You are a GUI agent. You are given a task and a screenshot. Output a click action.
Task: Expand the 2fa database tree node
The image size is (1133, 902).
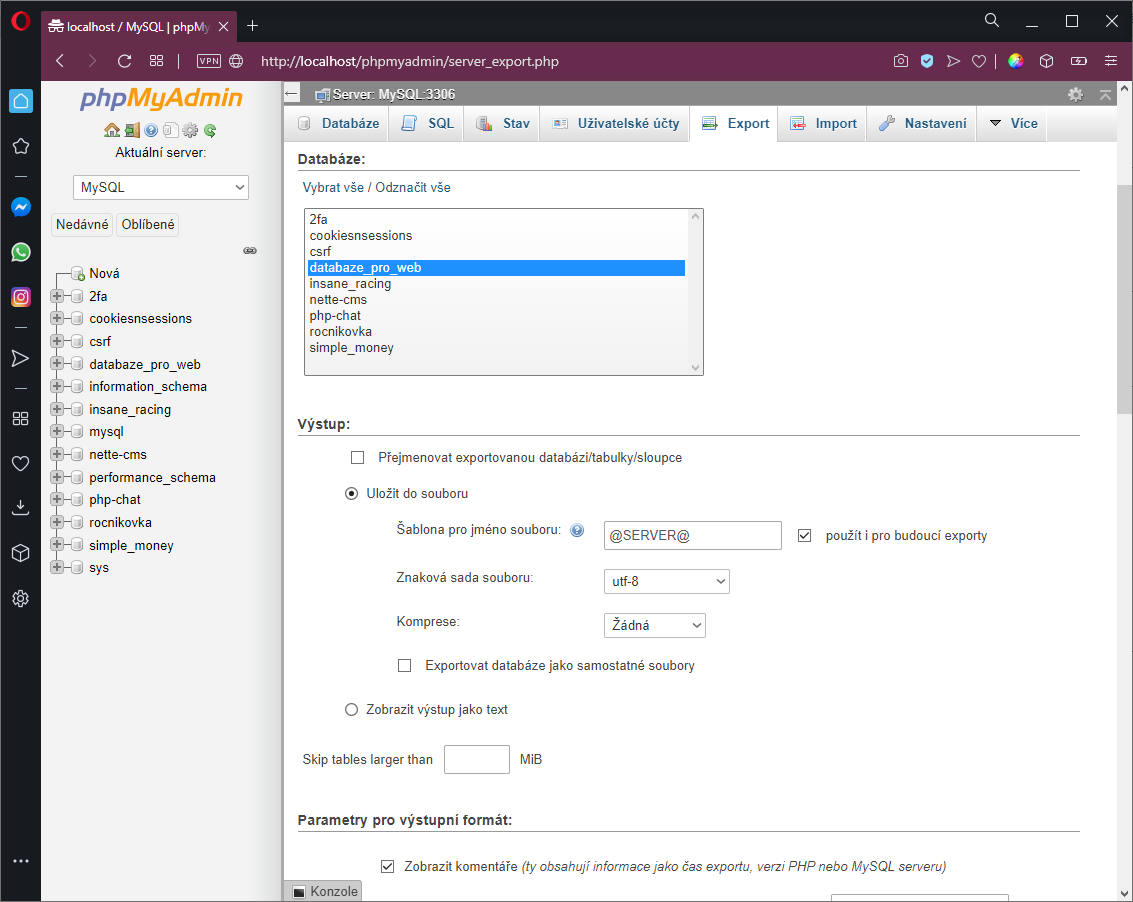click(56, 296)
